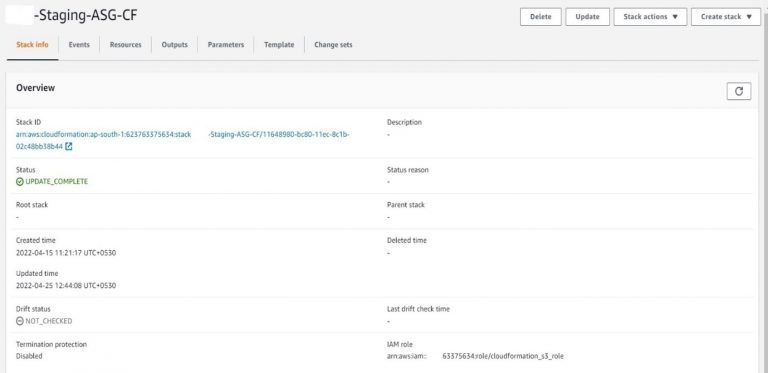This screenshot has height=373, width=768.
Task: Select the Stack info tab
Action: point(32,45)
